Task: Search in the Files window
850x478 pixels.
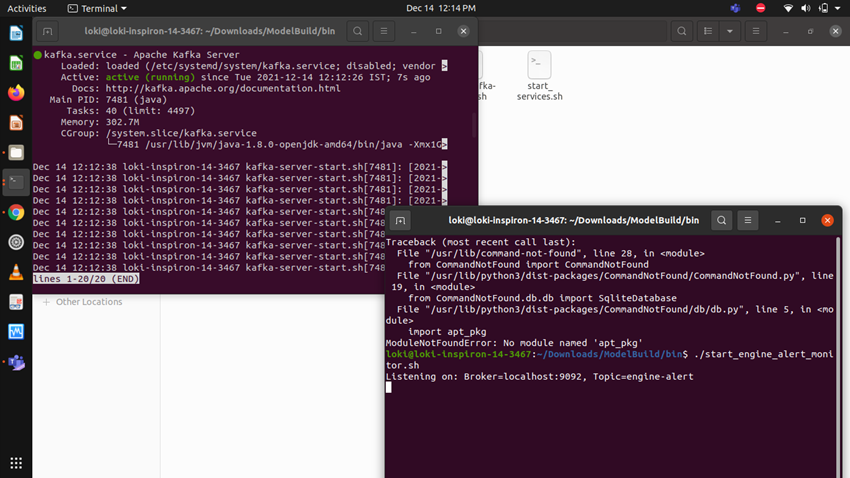Action: (x=682, y=31)
